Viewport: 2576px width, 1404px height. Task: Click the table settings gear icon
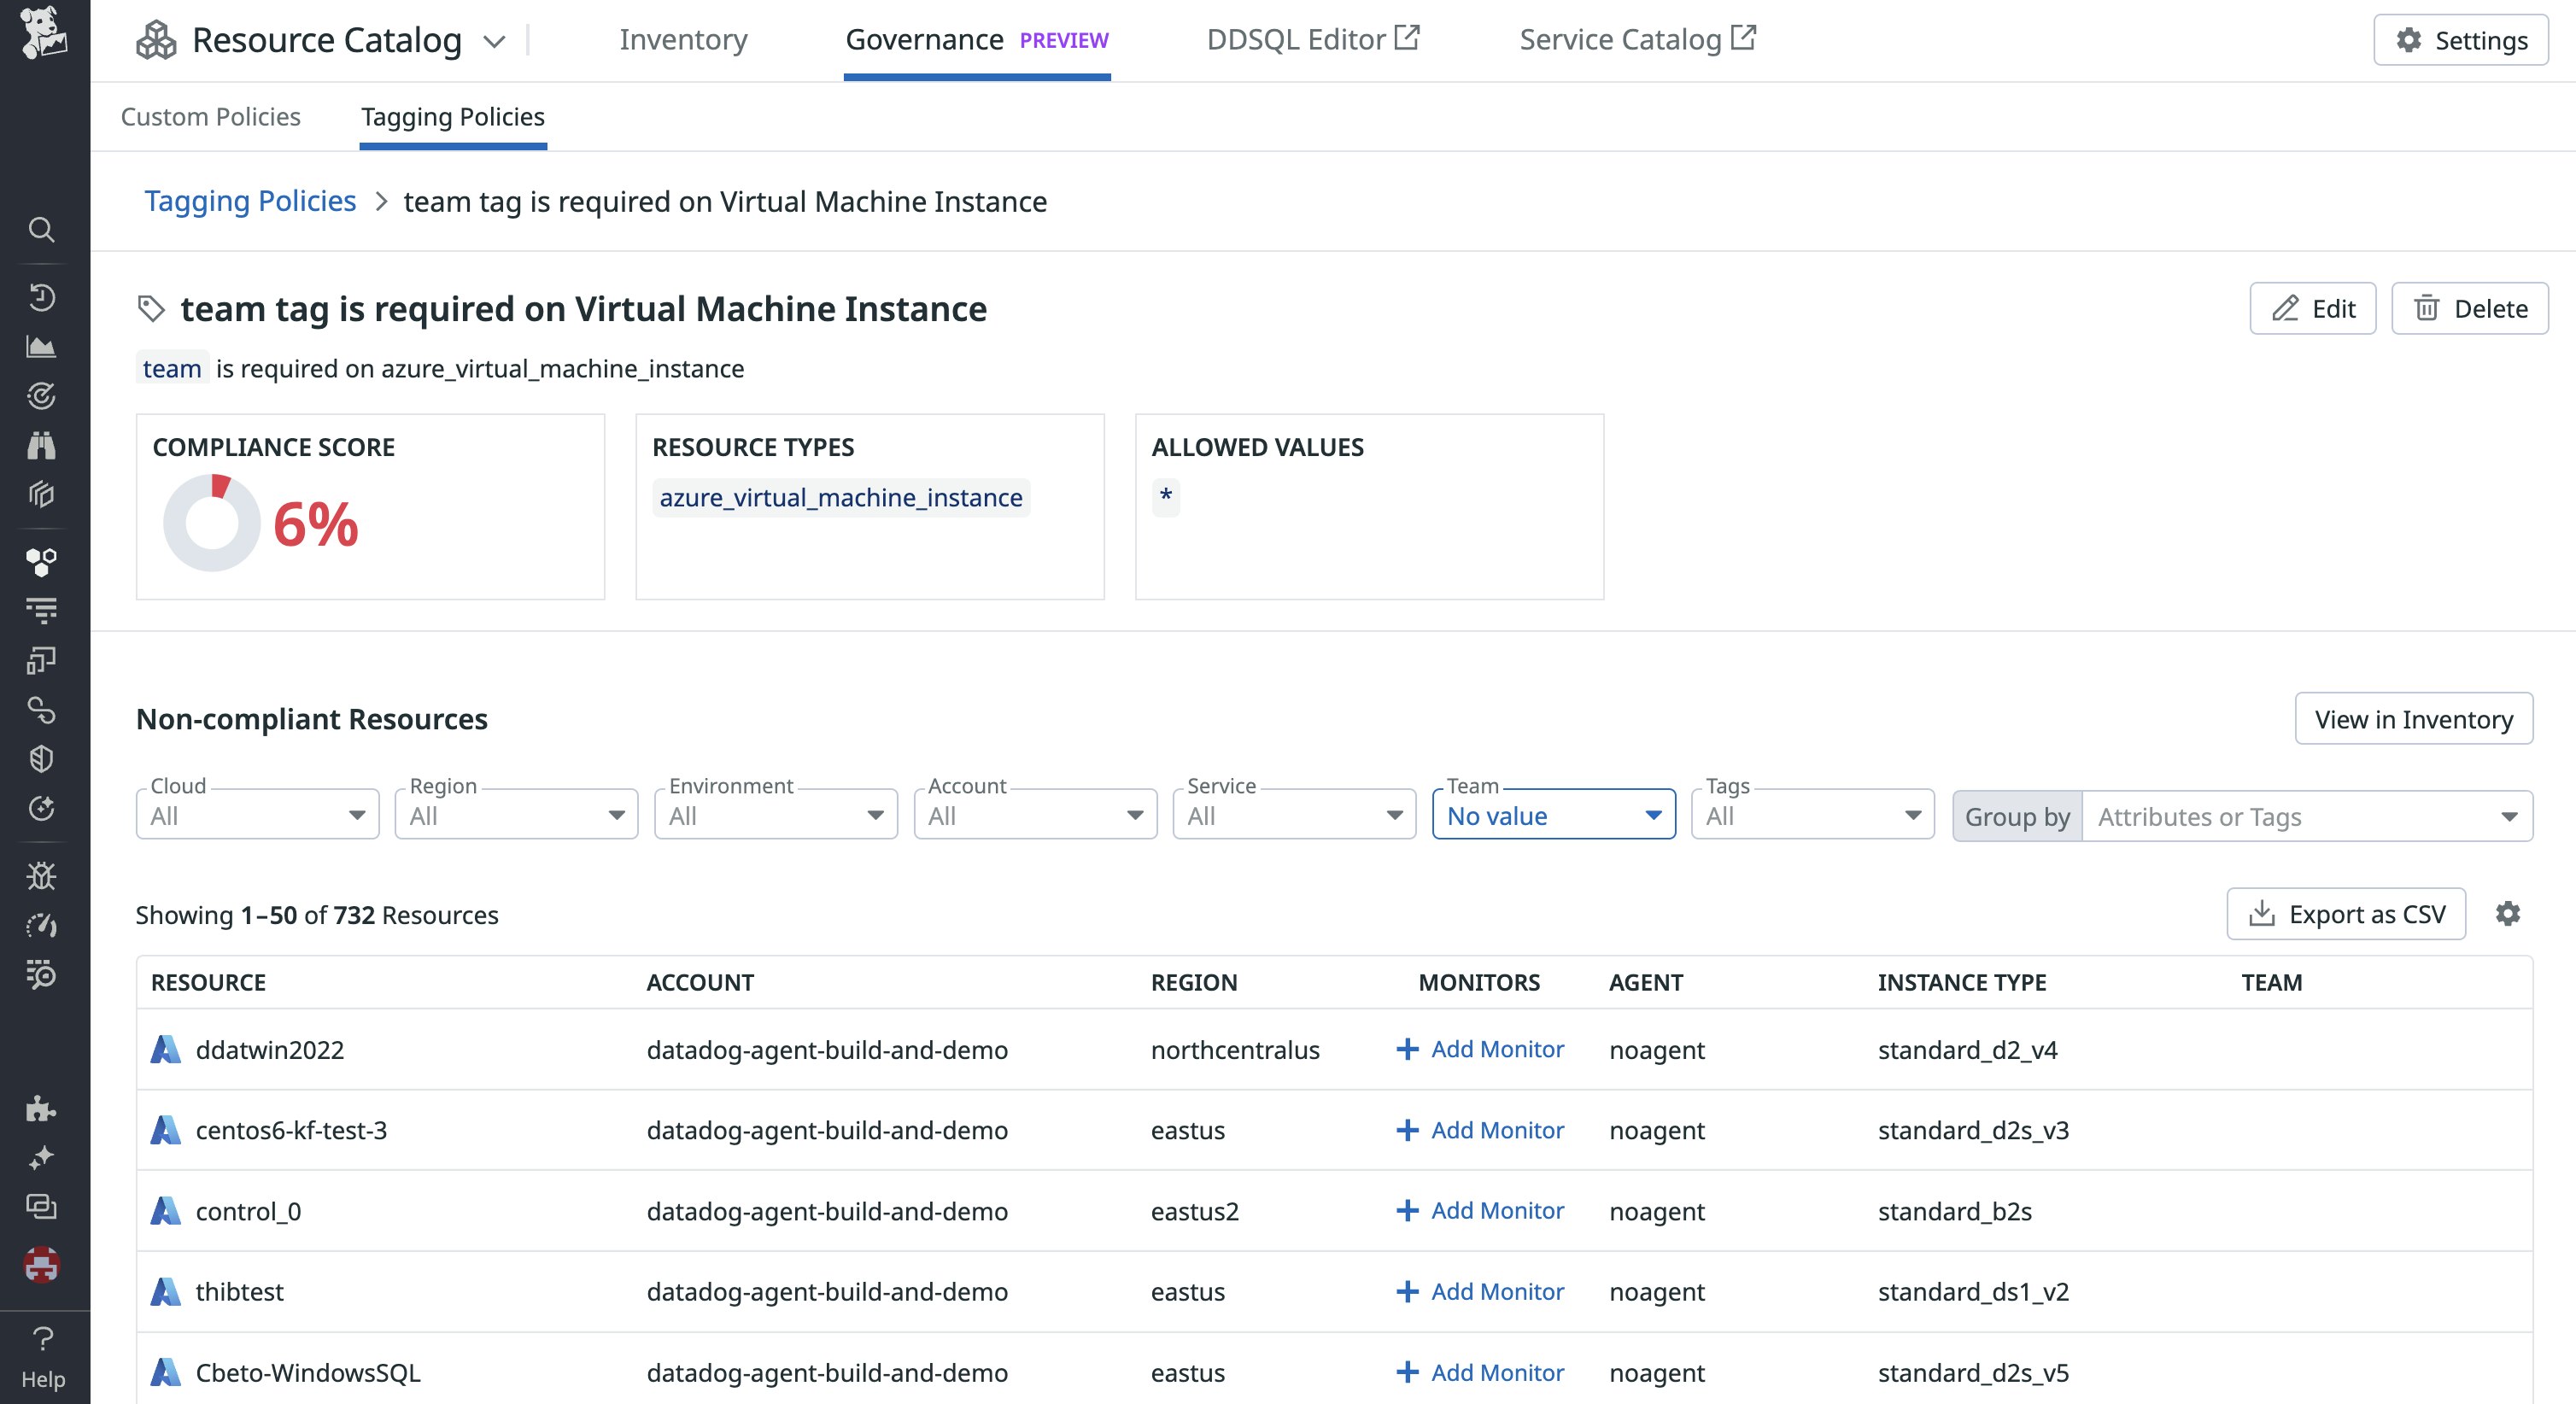[2507, 913]
